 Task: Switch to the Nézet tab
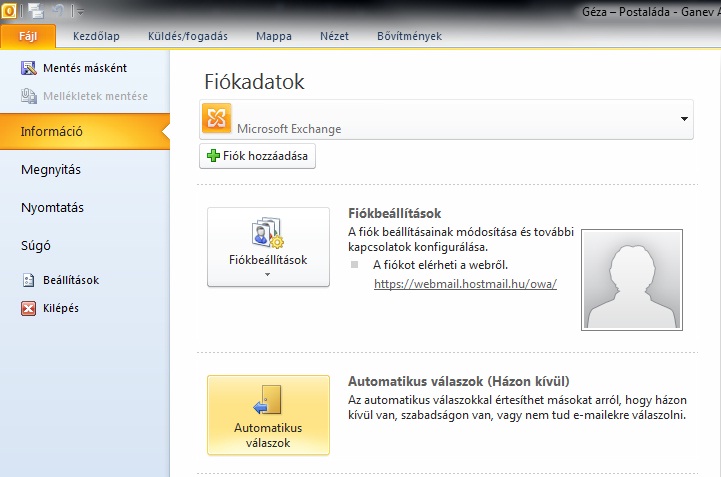click(334, 36)
